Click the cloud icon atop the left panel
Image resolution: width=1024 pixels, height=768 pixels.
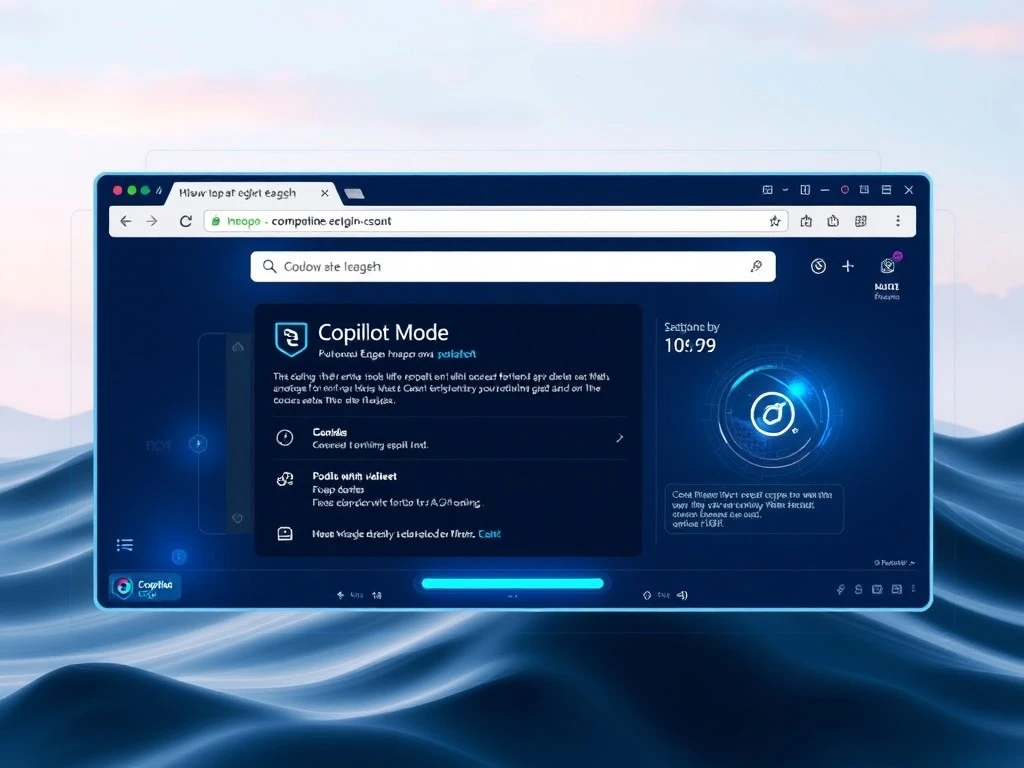[x=238, y=346]
